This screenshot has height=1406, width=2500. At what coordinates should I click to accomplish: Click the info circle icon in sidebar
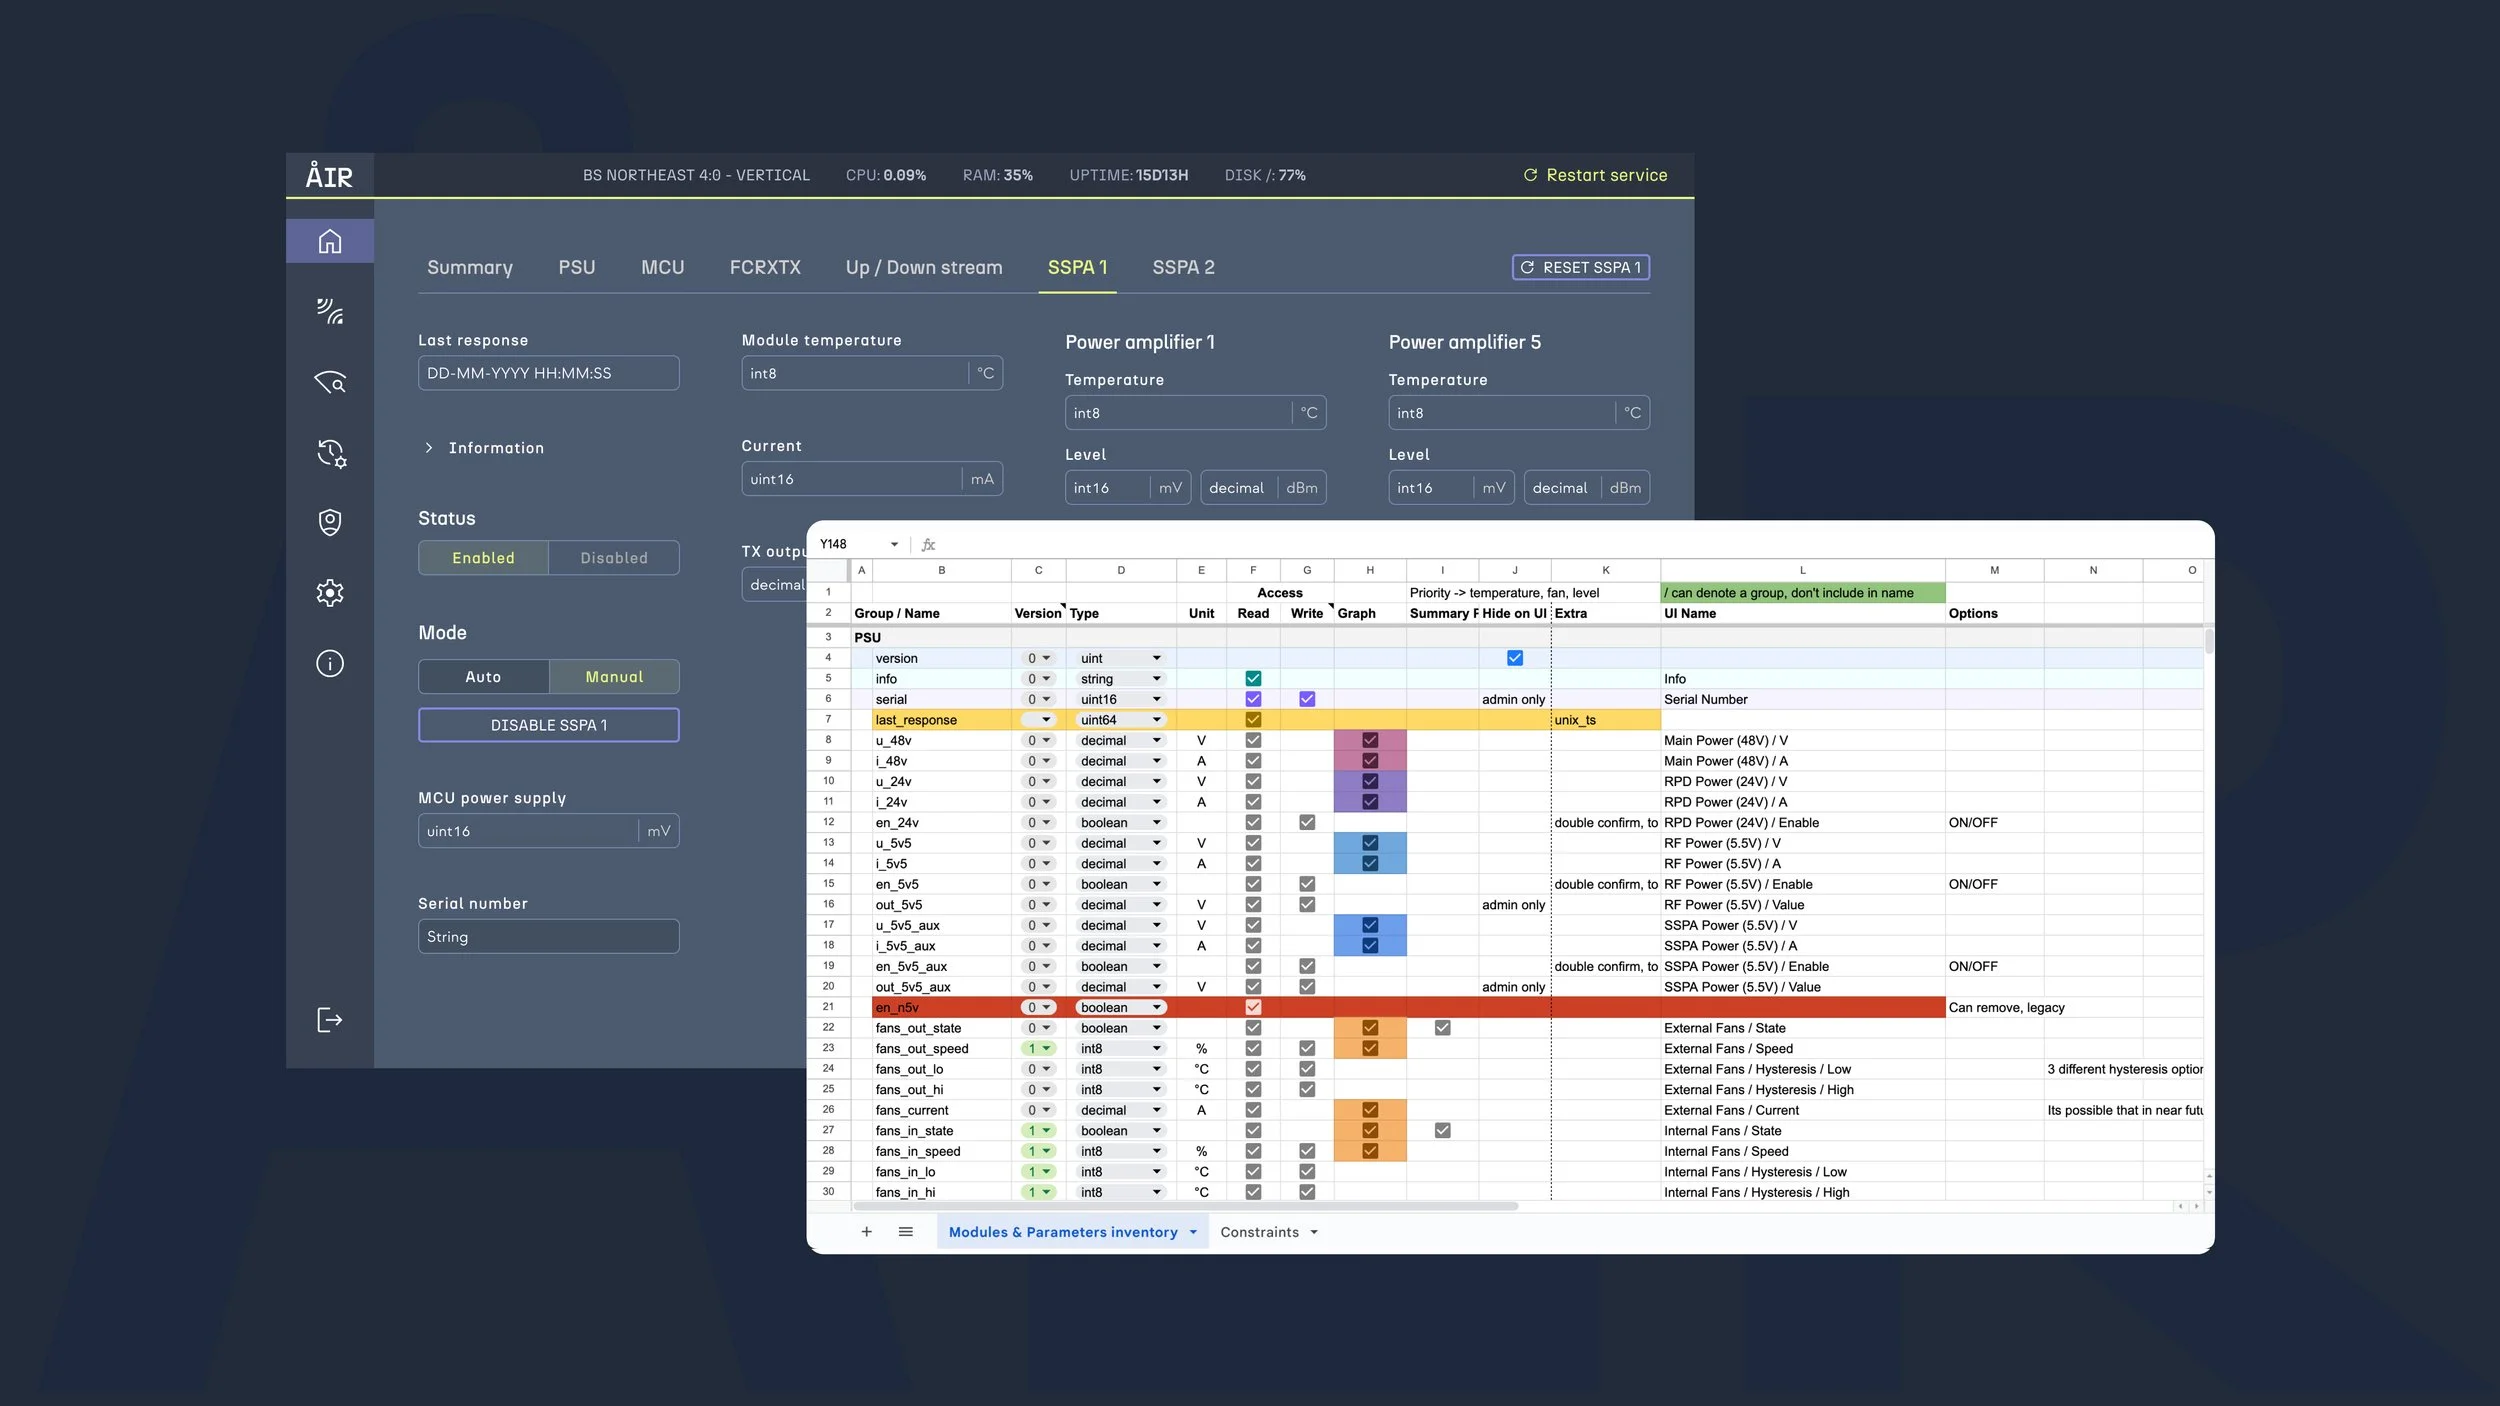tap(329, 663)
